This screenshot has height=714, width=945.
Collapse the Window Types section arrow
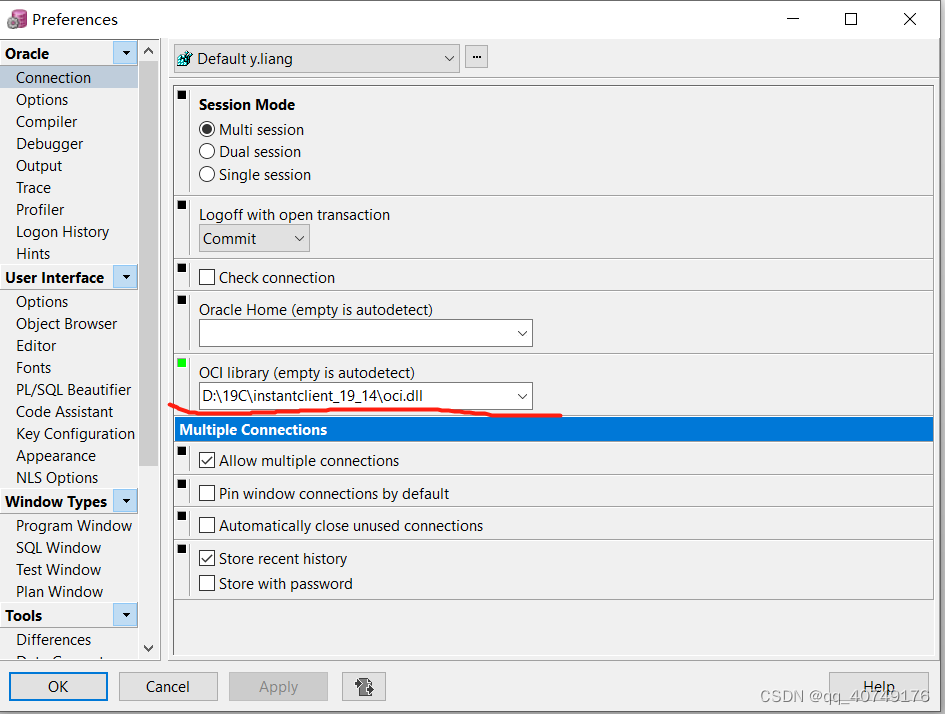[126, 501]
